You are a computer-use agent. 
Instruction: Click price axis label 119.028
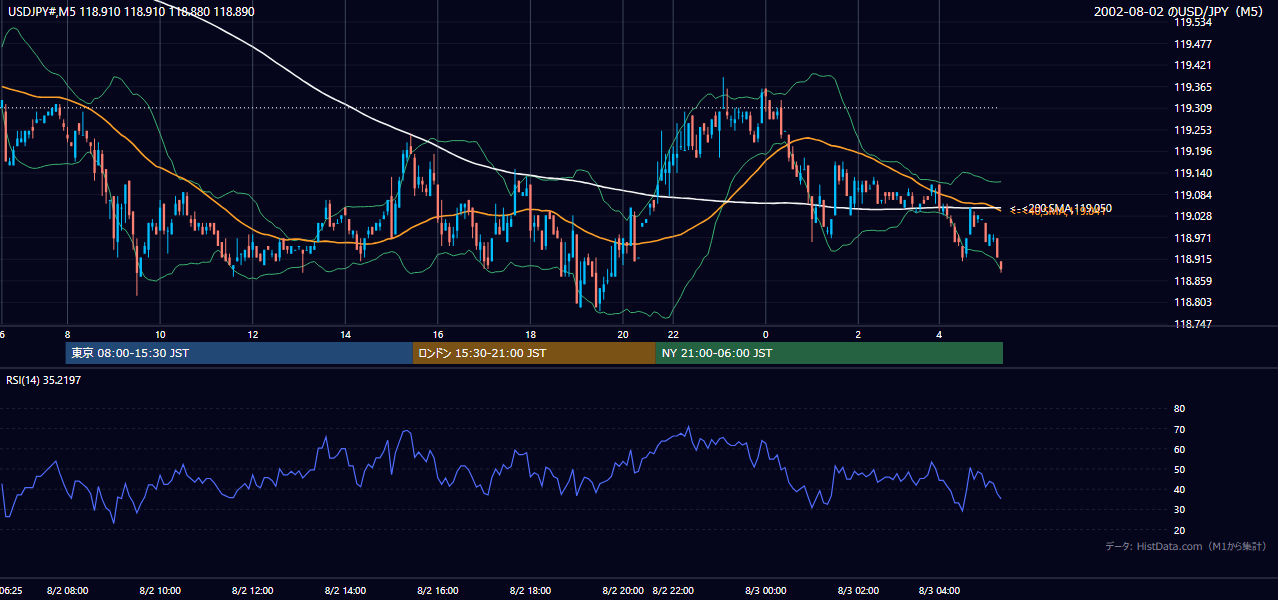pyautogui.click(x=1194, y=216)
